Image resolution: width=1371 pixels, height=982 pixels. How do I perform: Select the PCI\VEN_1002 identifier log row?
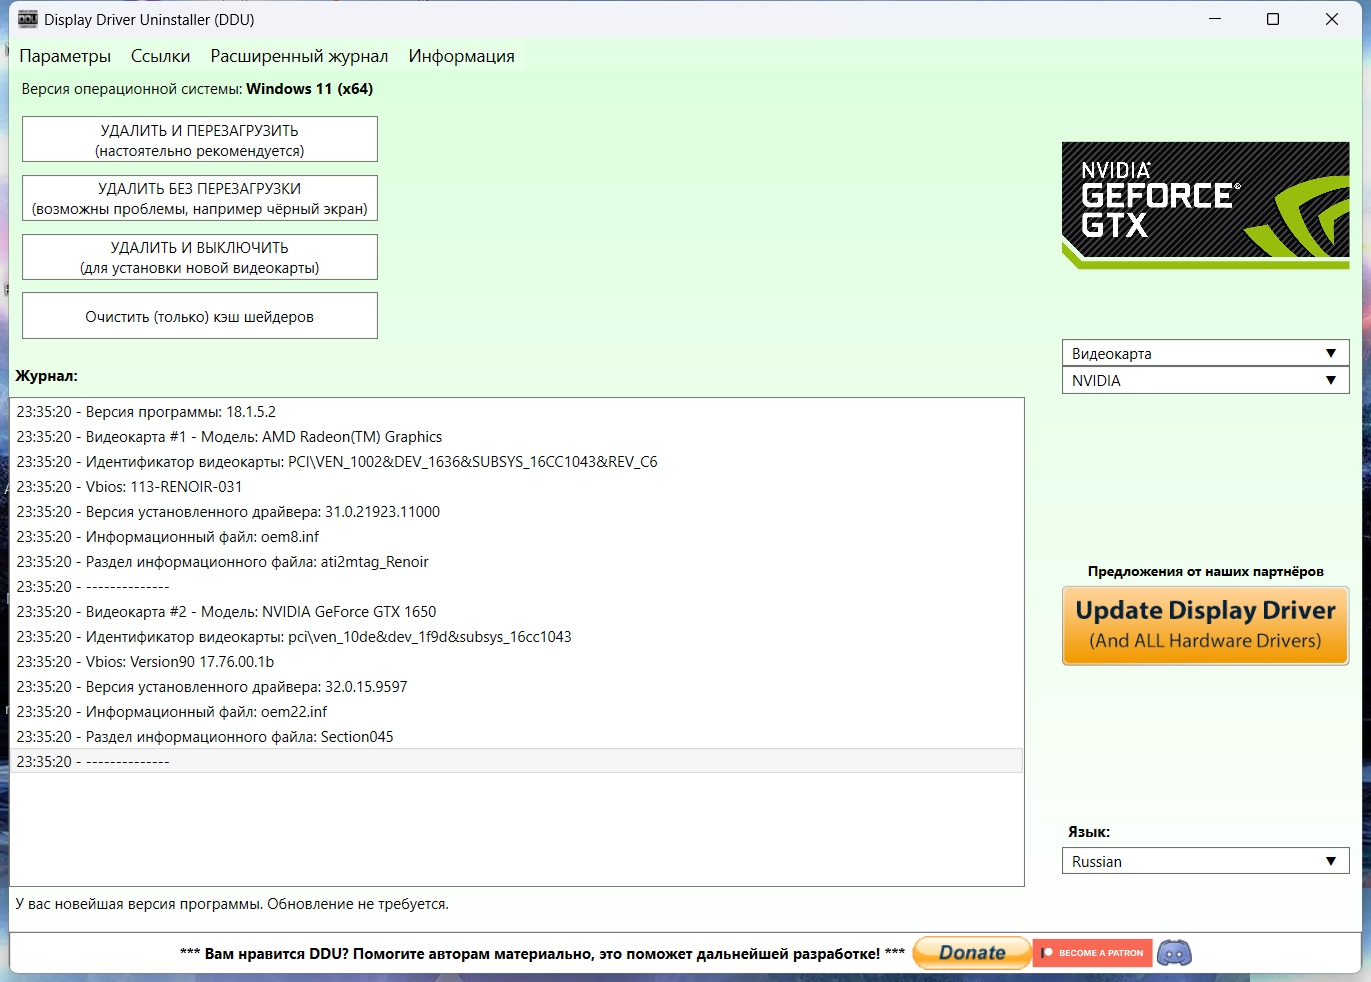point(517,462)
